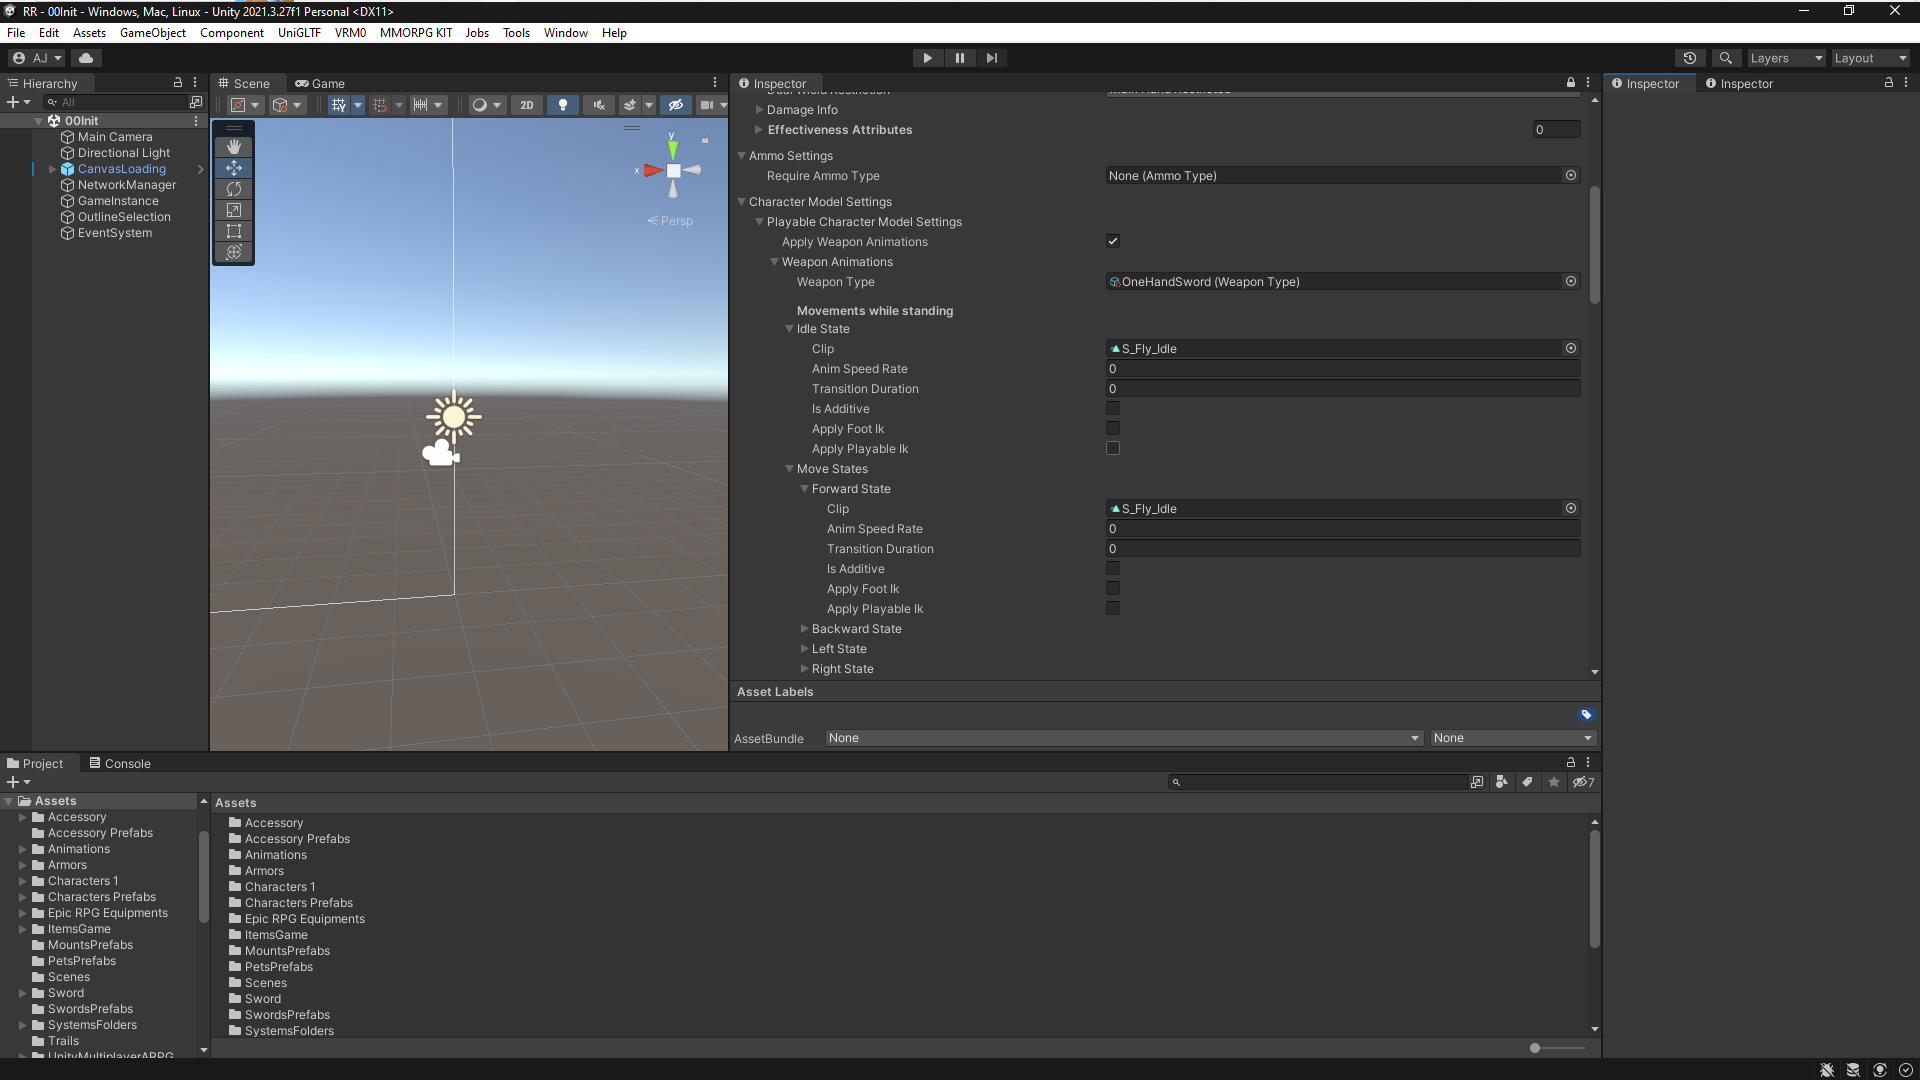Select the Scale tool

pyautogui.click(x=233, y=210)
